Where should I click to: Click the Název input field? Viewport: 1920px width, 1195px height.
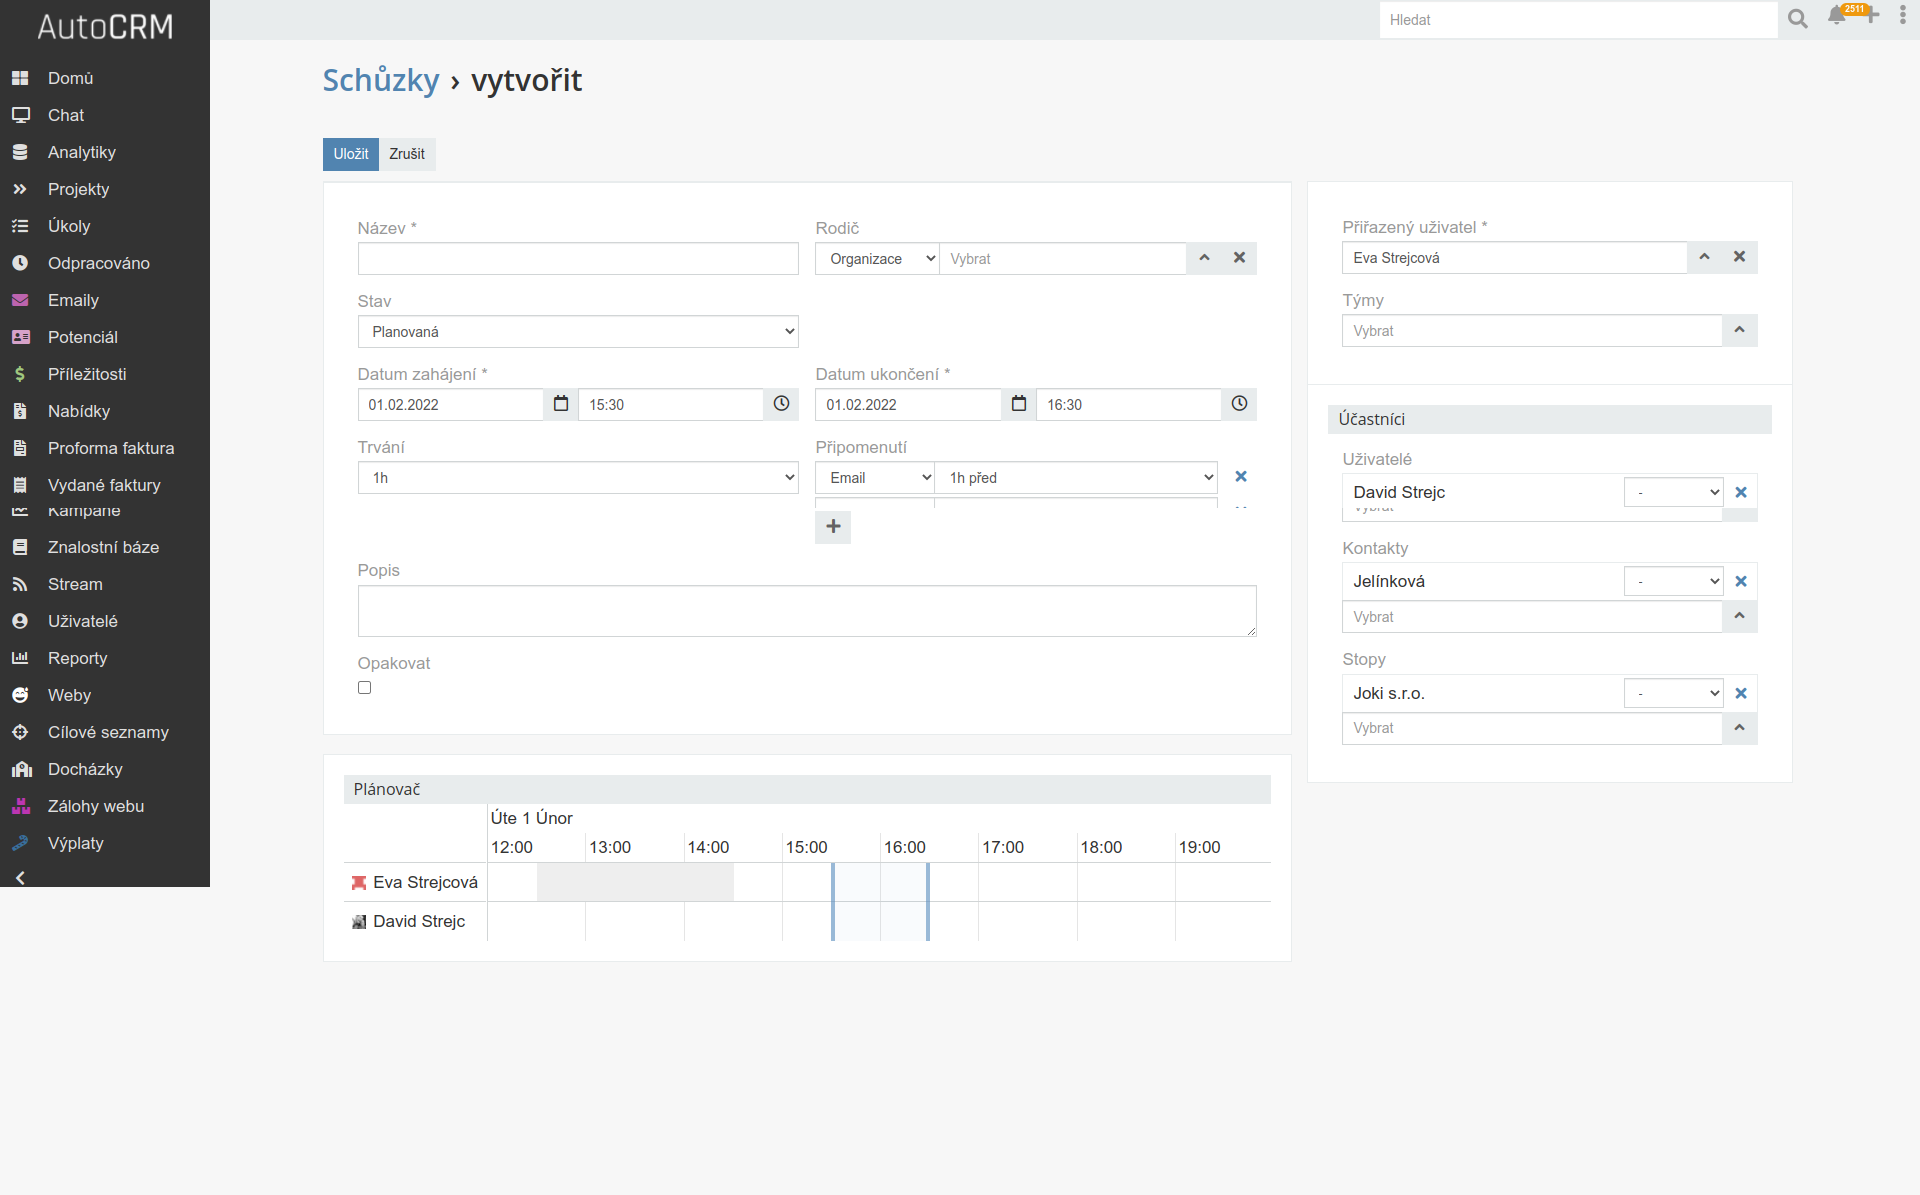pyautogui.click(x=577, y=257)
